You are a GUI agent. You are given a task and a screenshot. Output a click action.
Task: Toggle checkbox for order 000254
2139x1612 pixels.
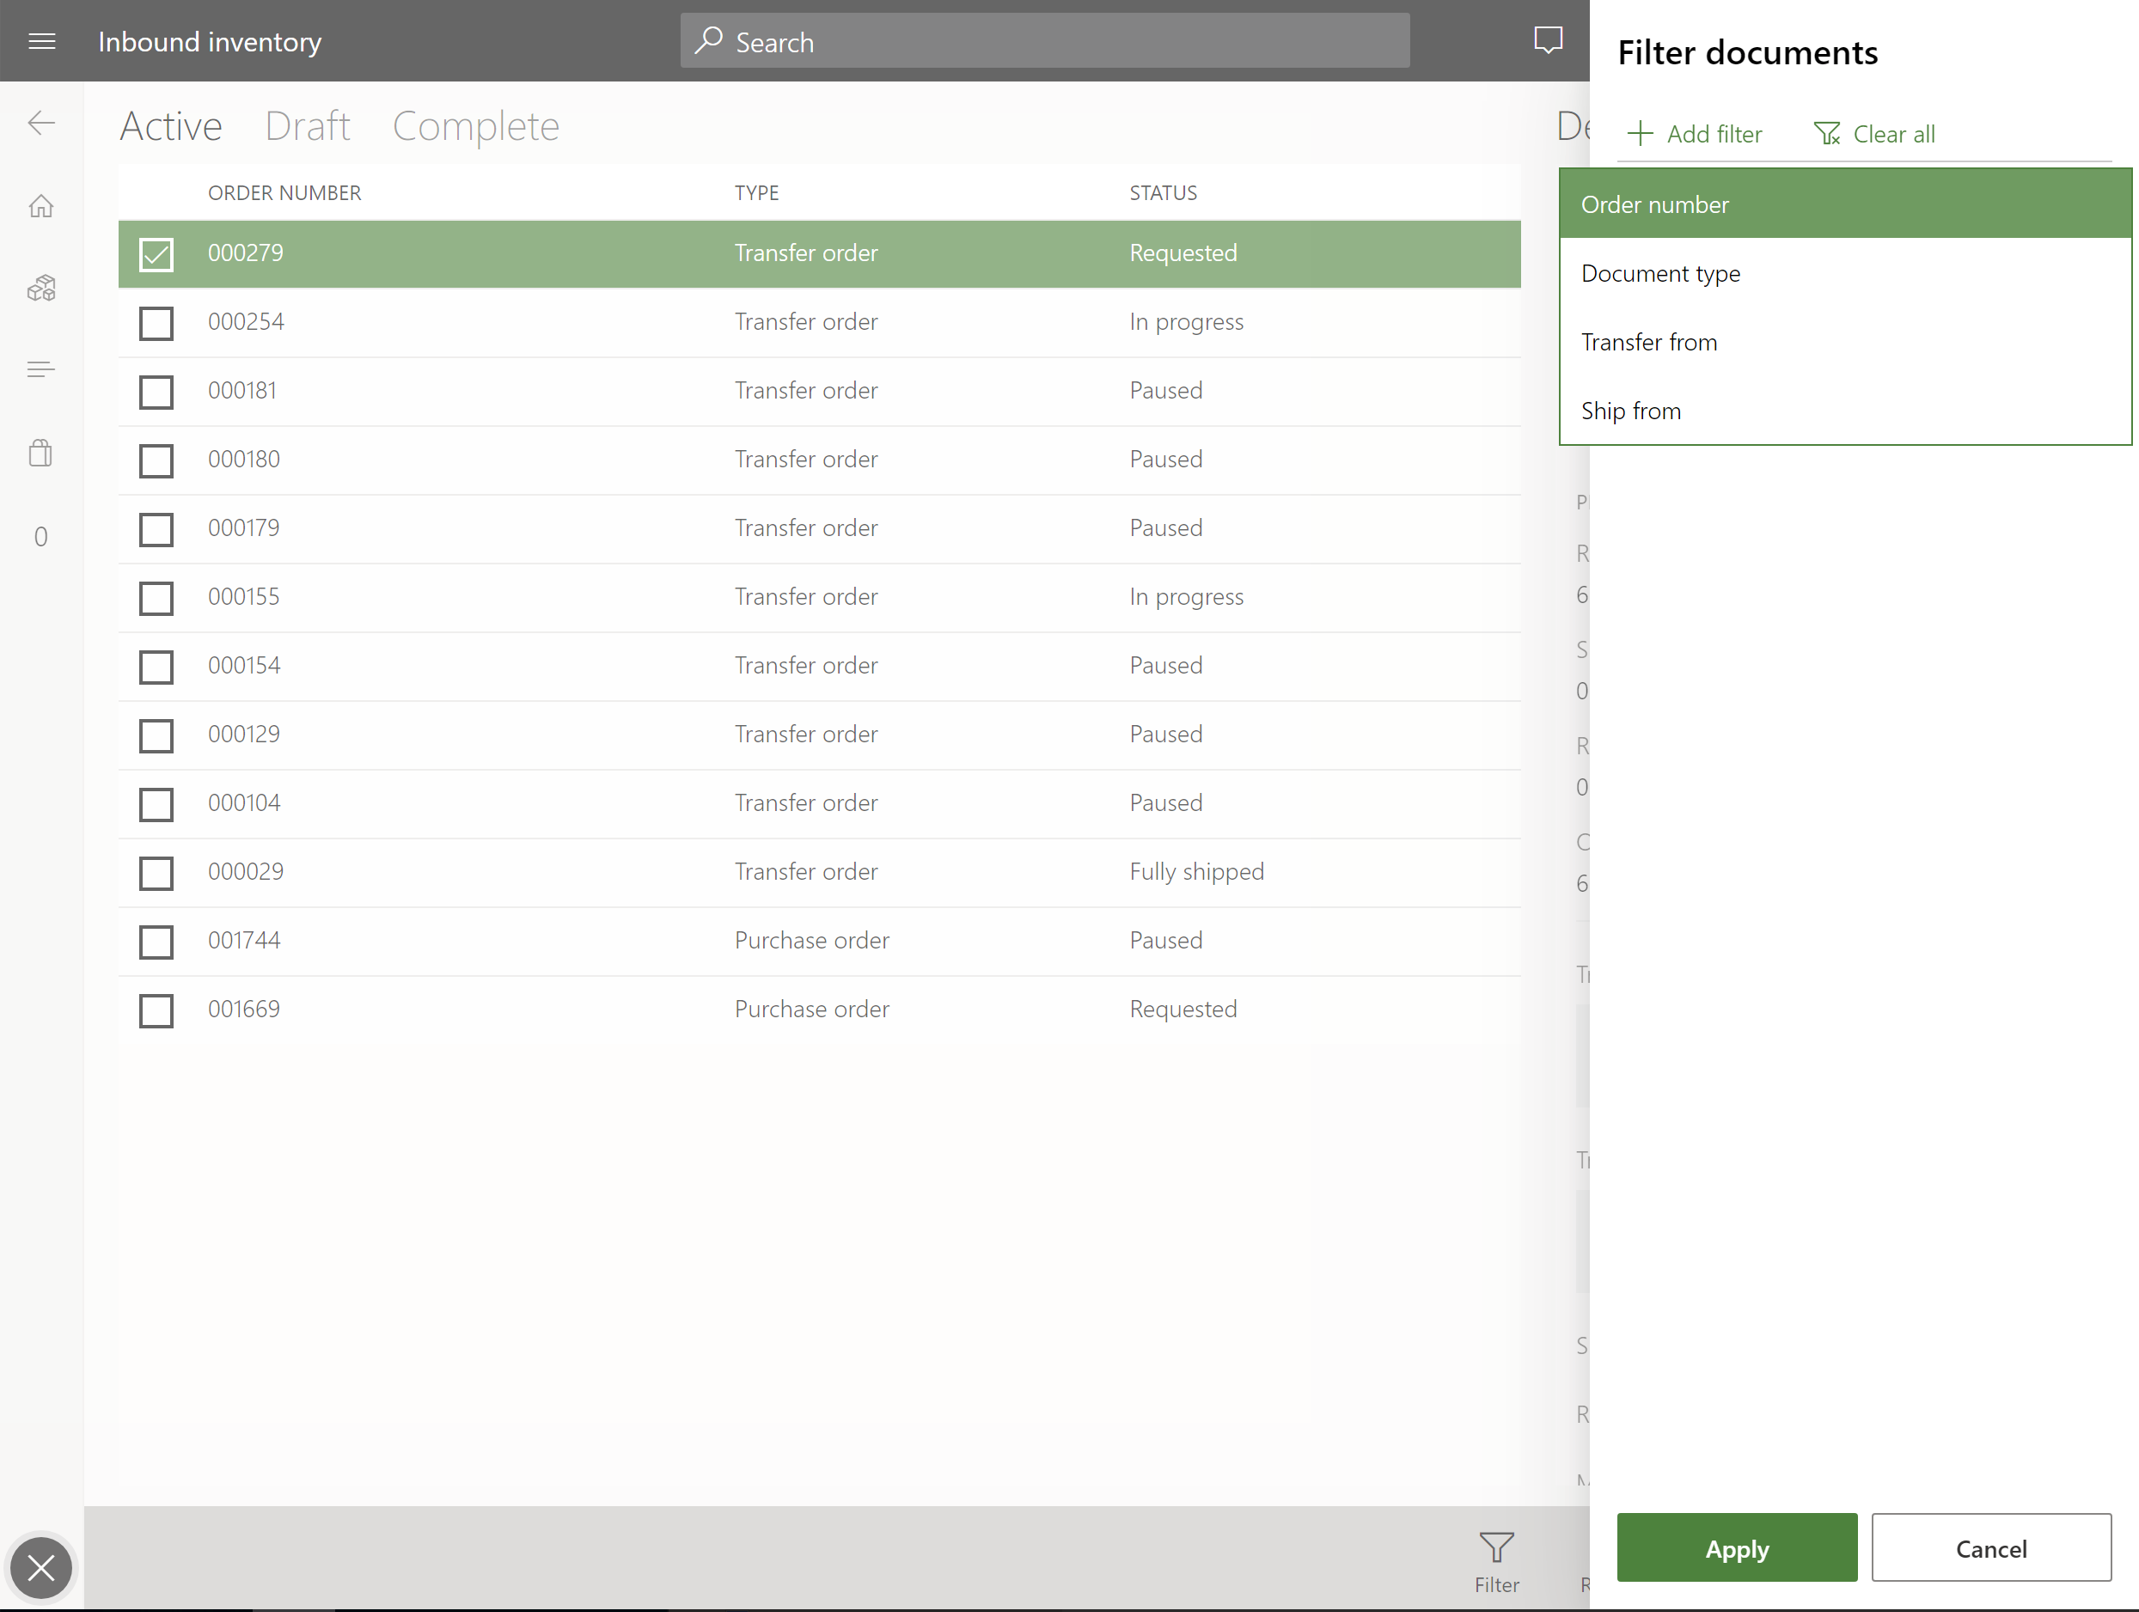[154, 323]
